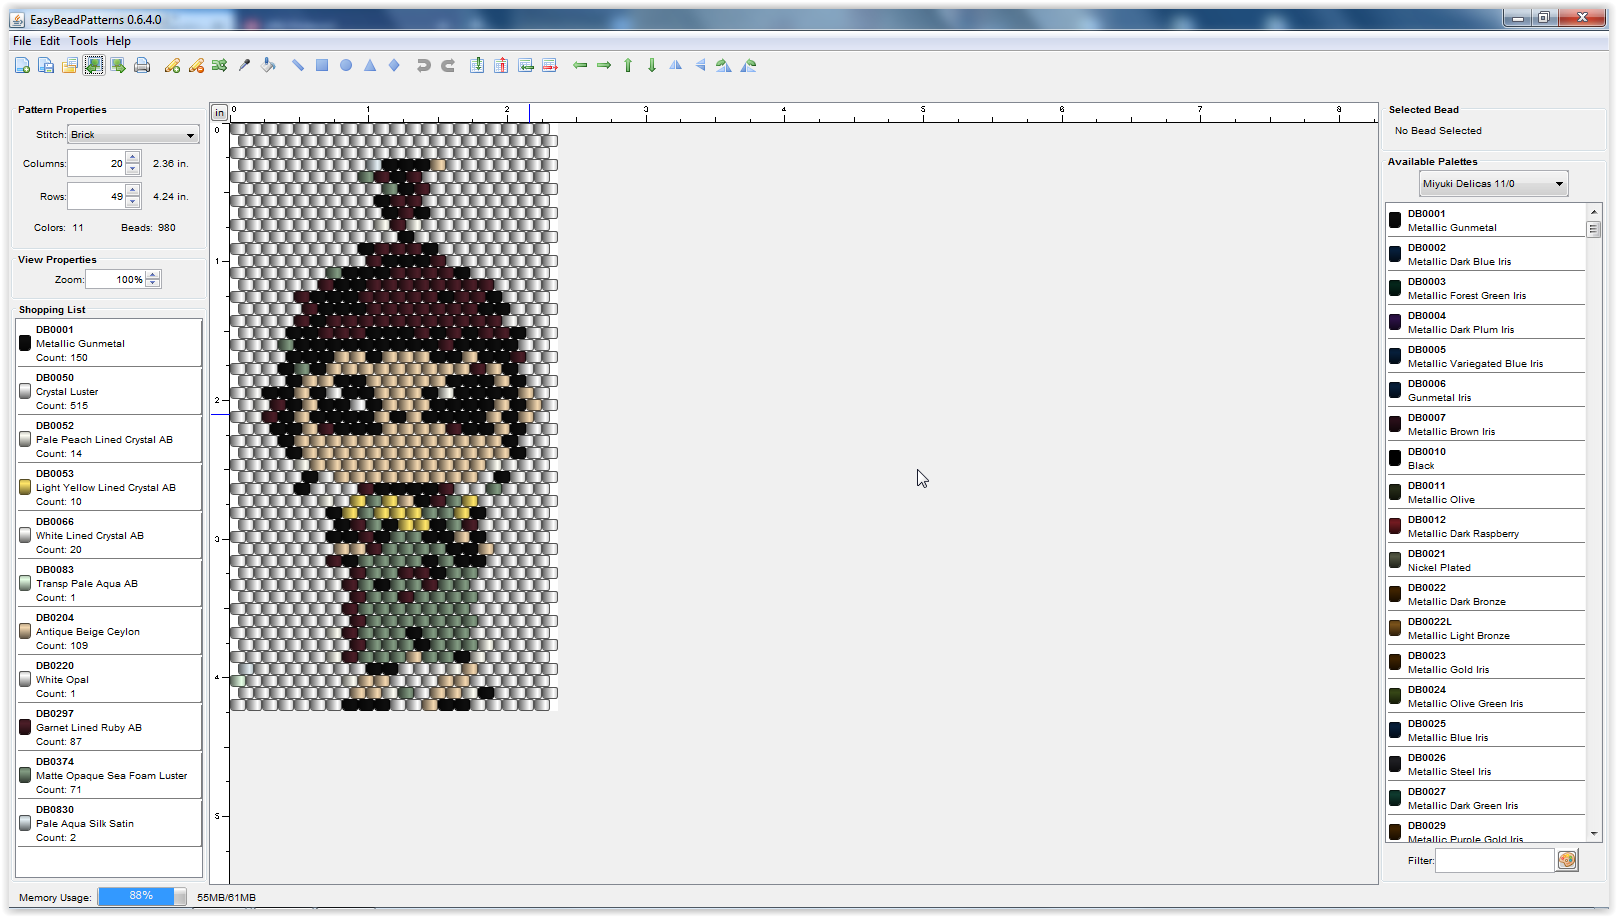This screenshot has height=917, width=1617.
Task: Select the paint bucket fill tool
Action: (x=268, y=66)
